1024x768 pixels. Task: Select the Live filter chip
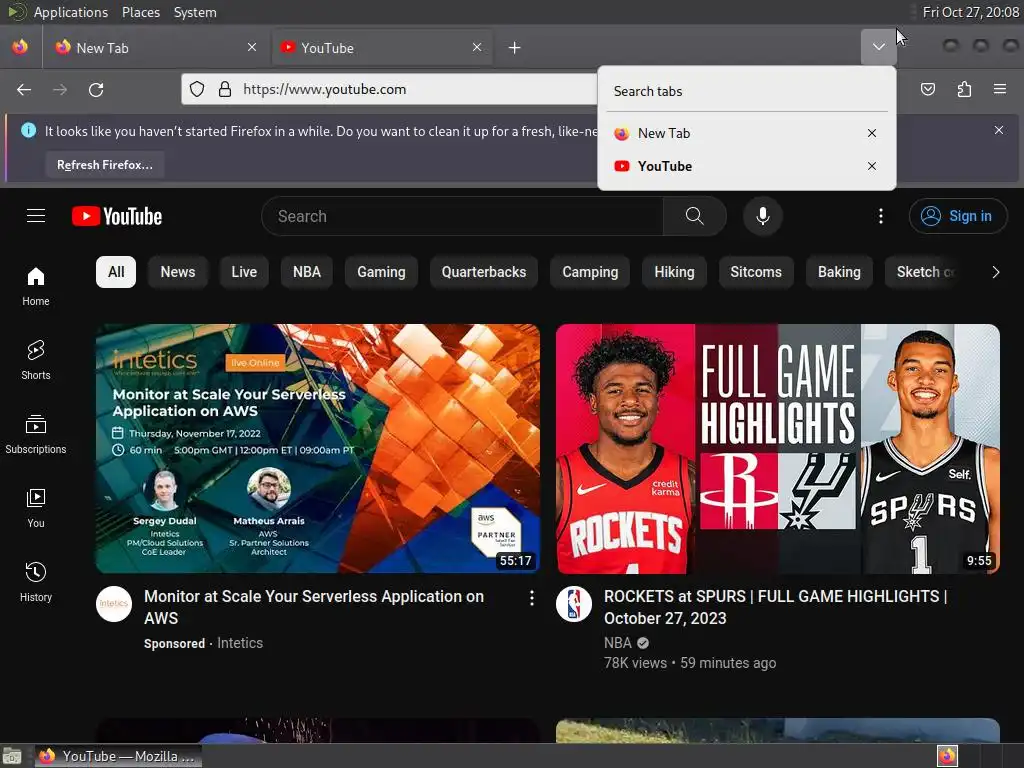pos(244,272)
